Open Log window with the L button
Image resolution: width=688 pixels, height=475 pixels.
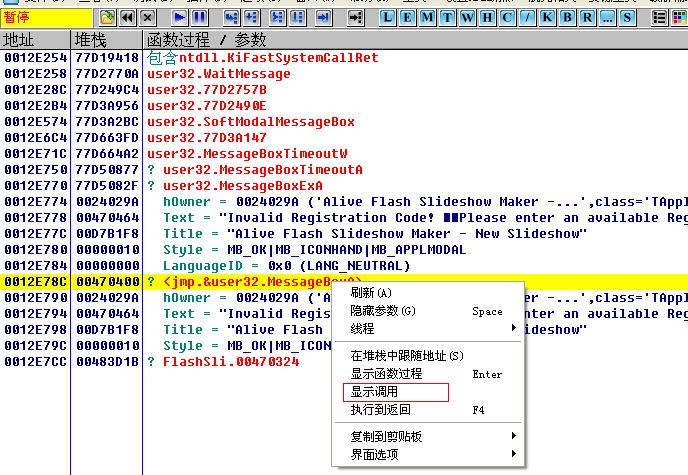point(388,17)
